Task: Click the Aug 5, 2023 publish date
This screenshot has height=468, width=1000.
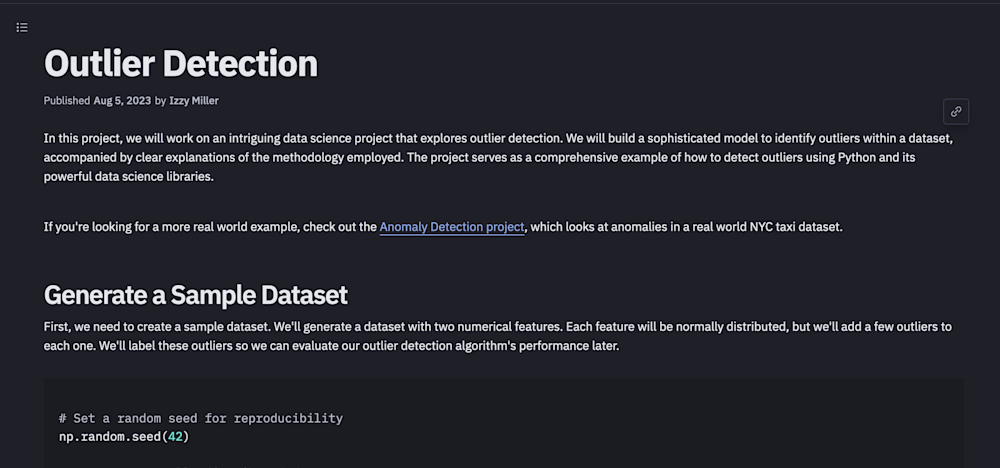Action: (x=122, y=100)
